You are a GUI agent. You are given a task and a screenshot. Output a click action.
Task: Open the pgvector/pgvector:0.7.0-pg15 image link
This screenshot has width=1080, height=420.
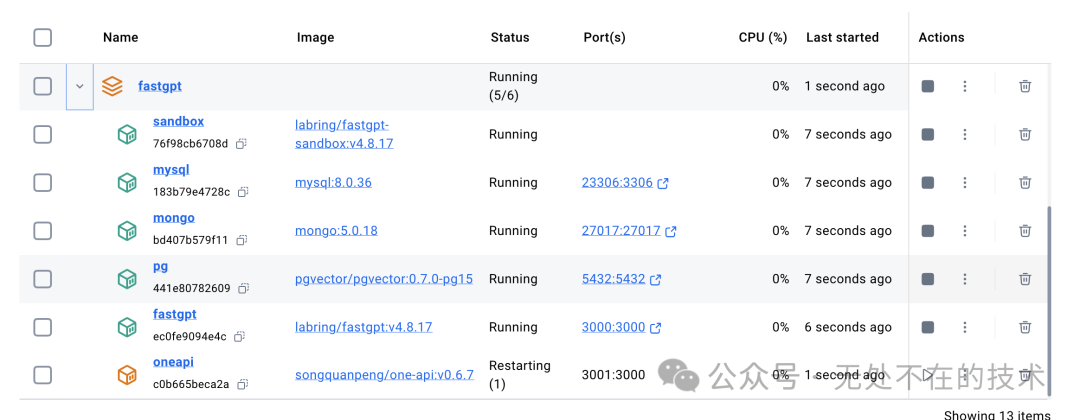tap(384, 279)
